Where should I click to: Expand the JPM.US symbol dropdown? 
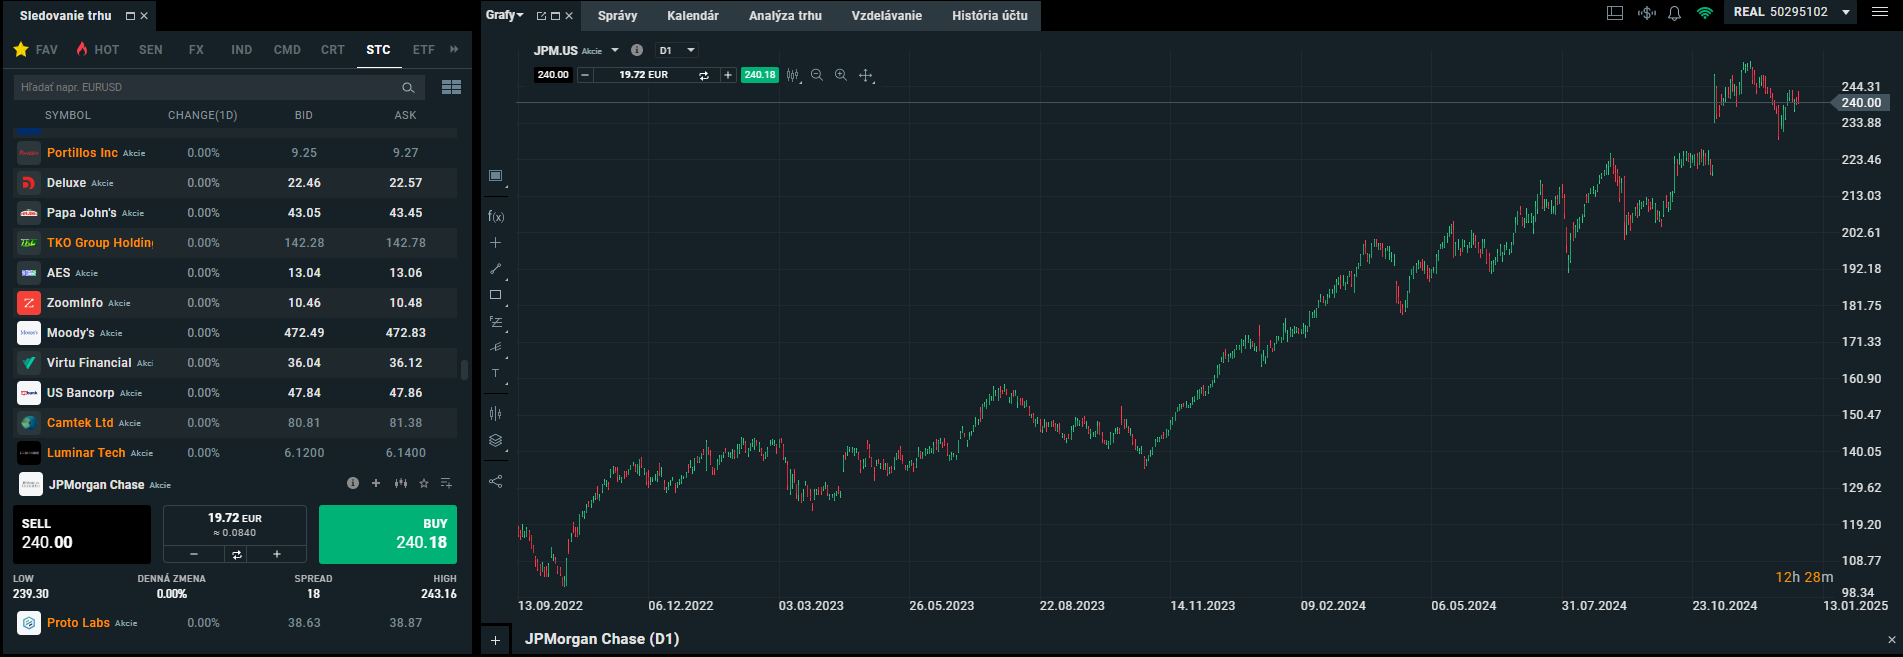(x=615, y=50)
